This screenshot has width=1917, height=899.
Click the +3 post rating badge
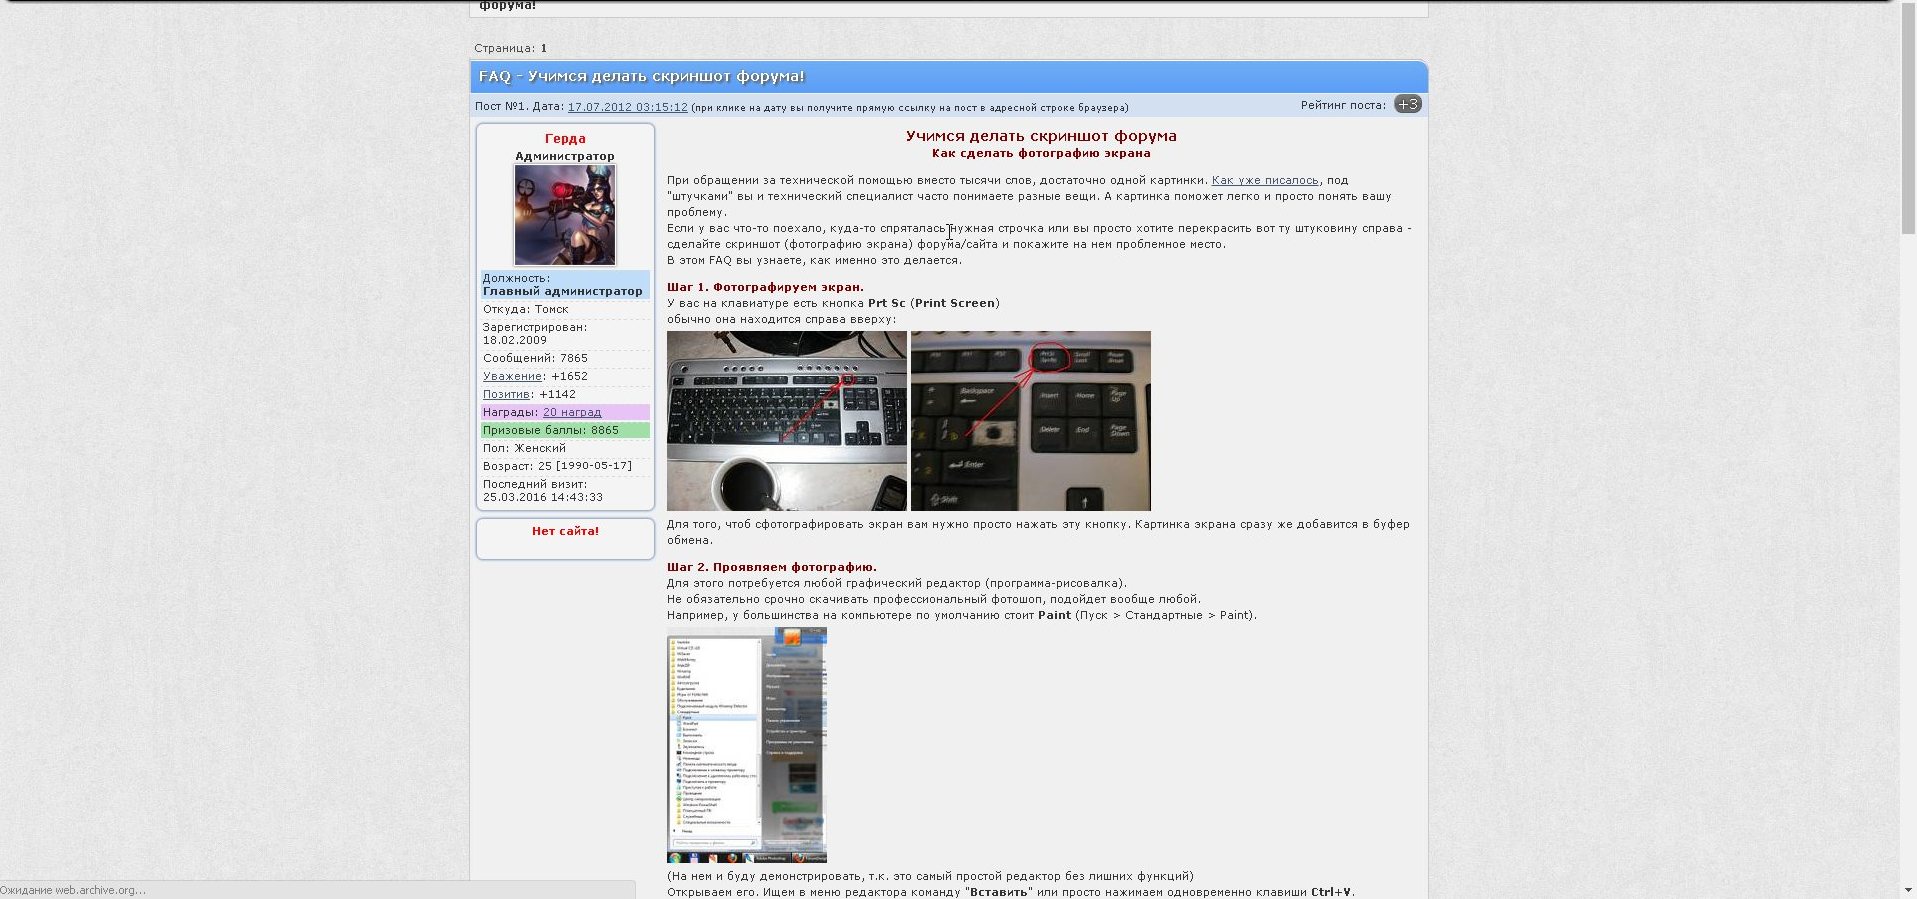pos(1407,104)
